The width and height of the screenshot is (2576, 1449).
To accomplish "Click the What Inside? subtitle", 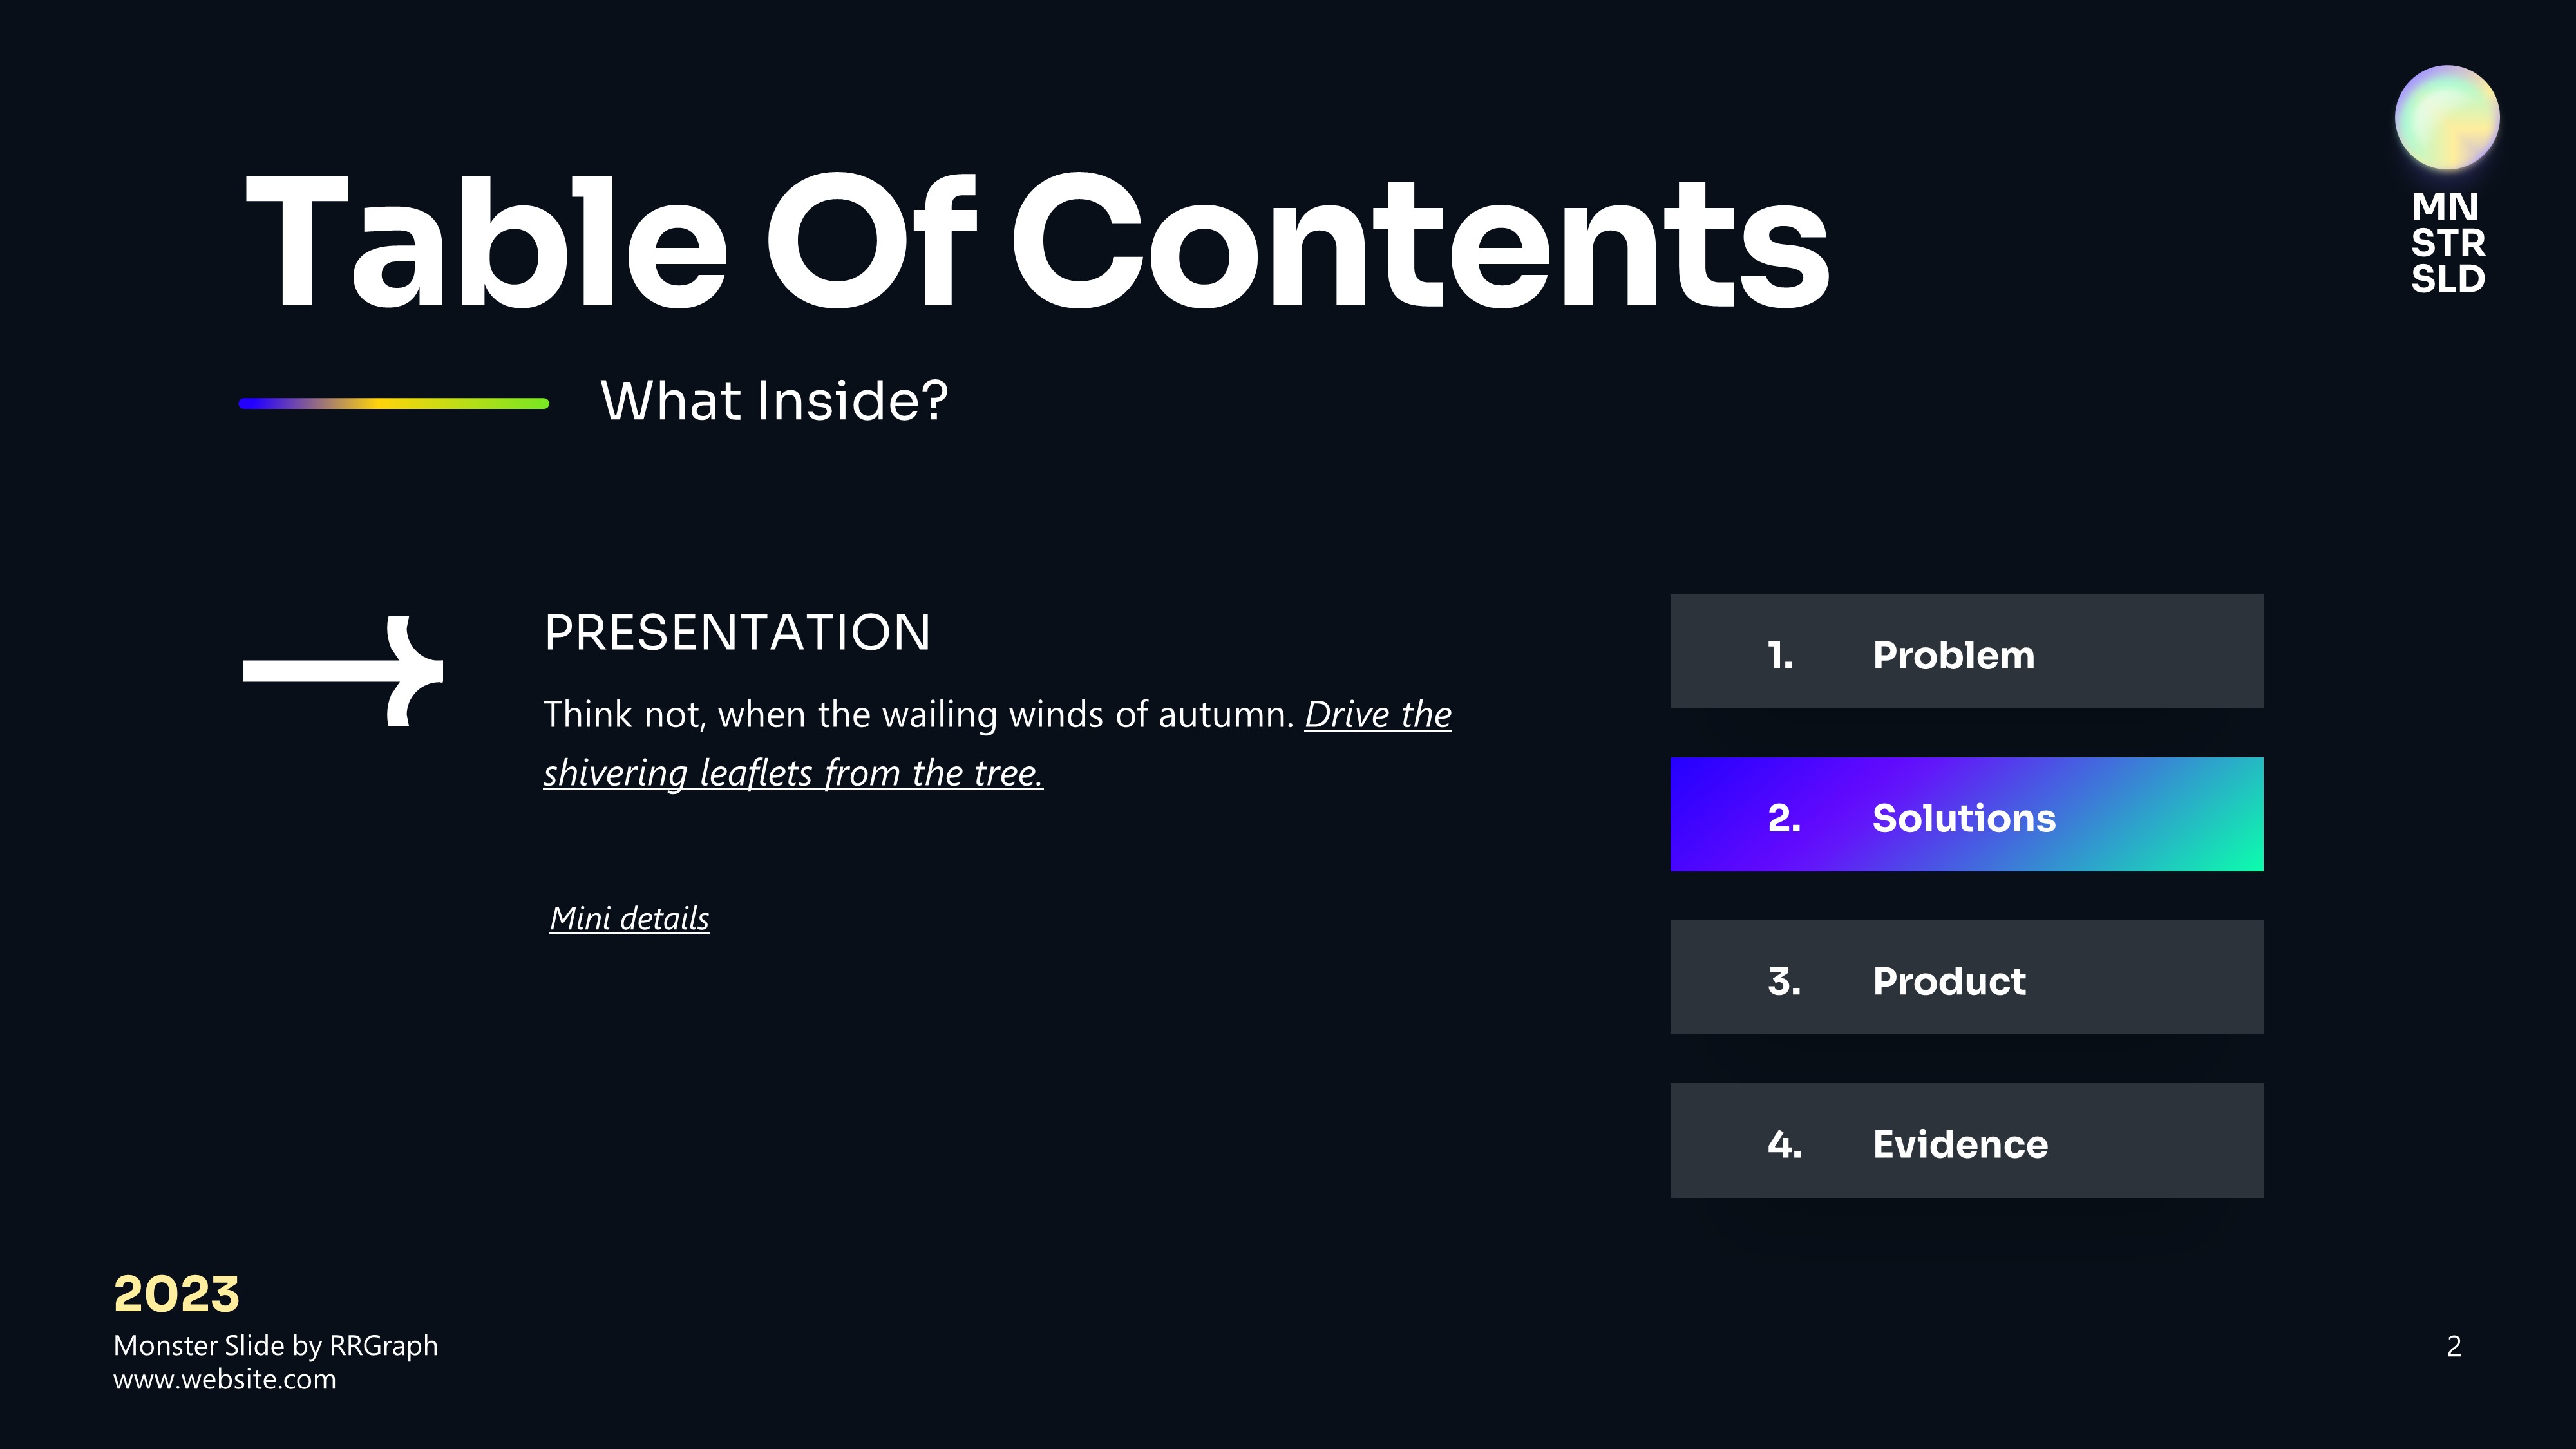I will tap(773, 401).
